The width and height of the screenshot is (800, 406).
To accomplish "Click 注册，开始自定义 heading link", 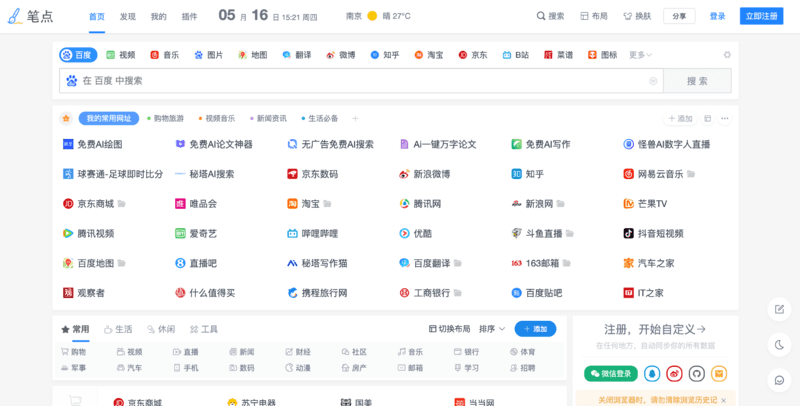I will tap(655, 329).
